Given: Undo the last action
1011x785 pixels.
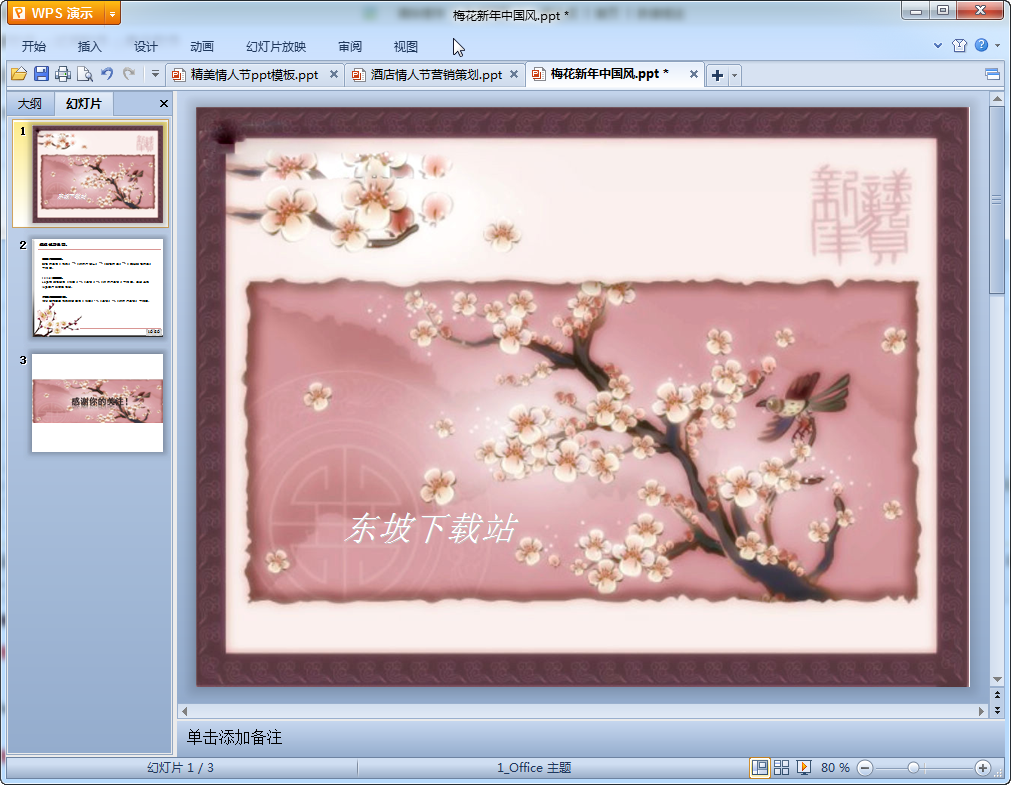Looking at the screenshot, I should [x=107, y=74].
